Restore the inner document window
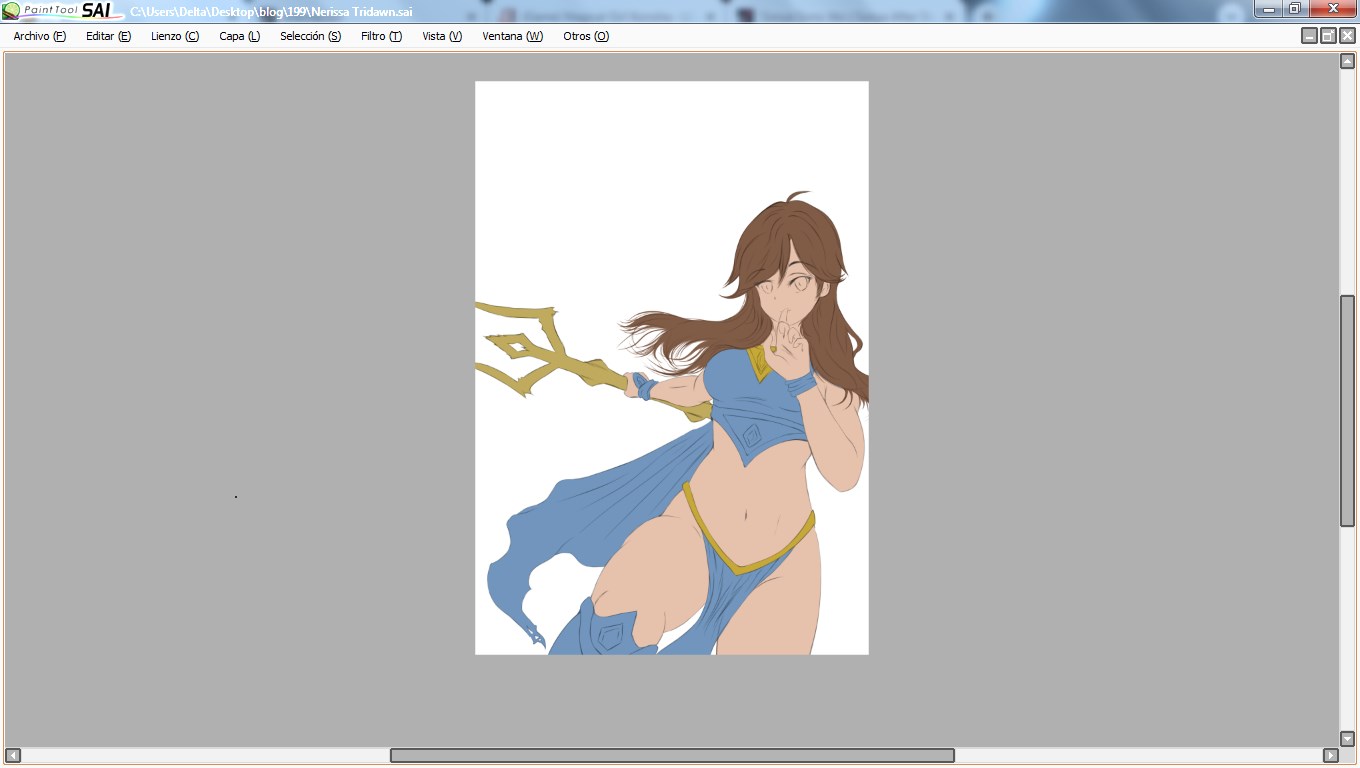This screenshot has width=1360, height=768. [x=1328, y=36]
